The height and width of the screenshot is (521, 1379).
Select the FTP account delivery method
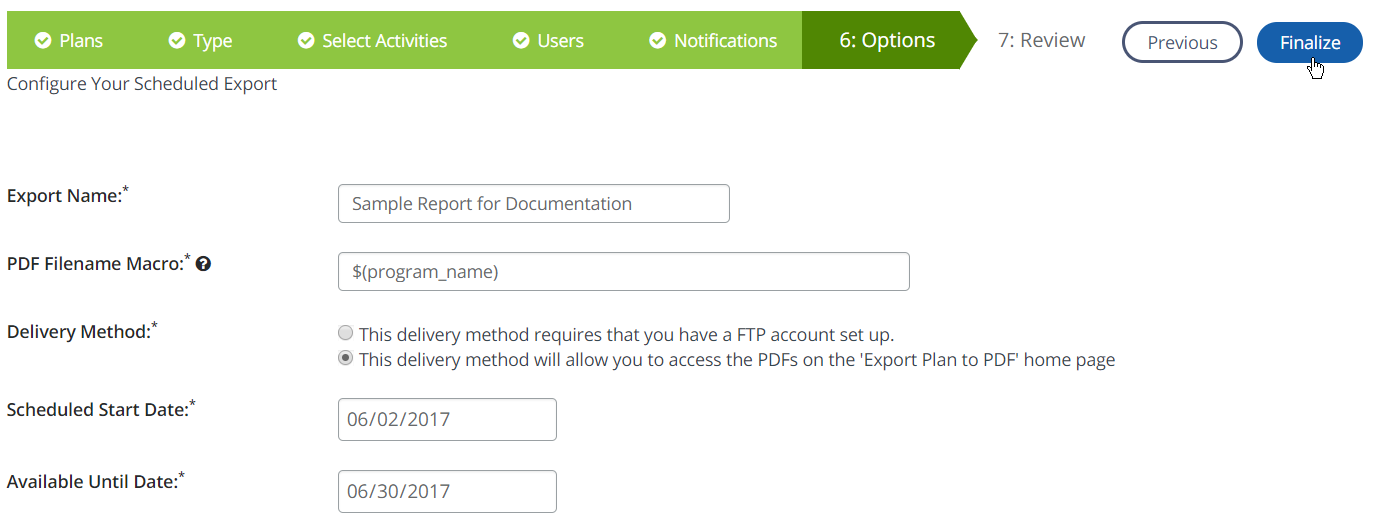(x=346, y=334)
